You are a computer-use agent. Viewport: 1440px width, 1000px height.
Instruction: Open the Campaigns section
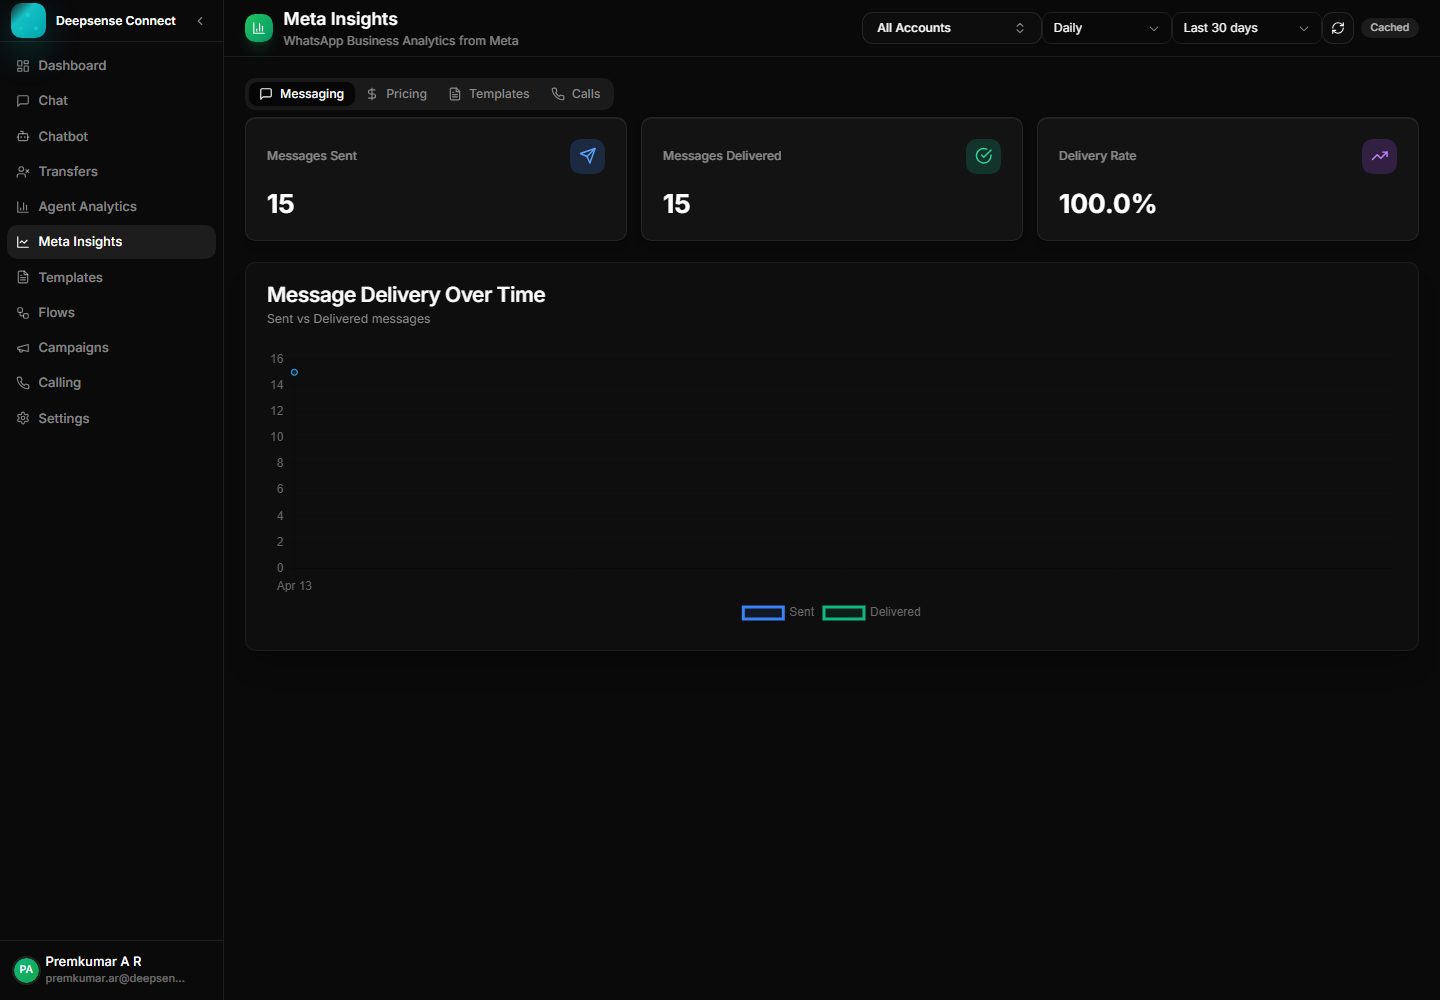[x=73, y=347]
